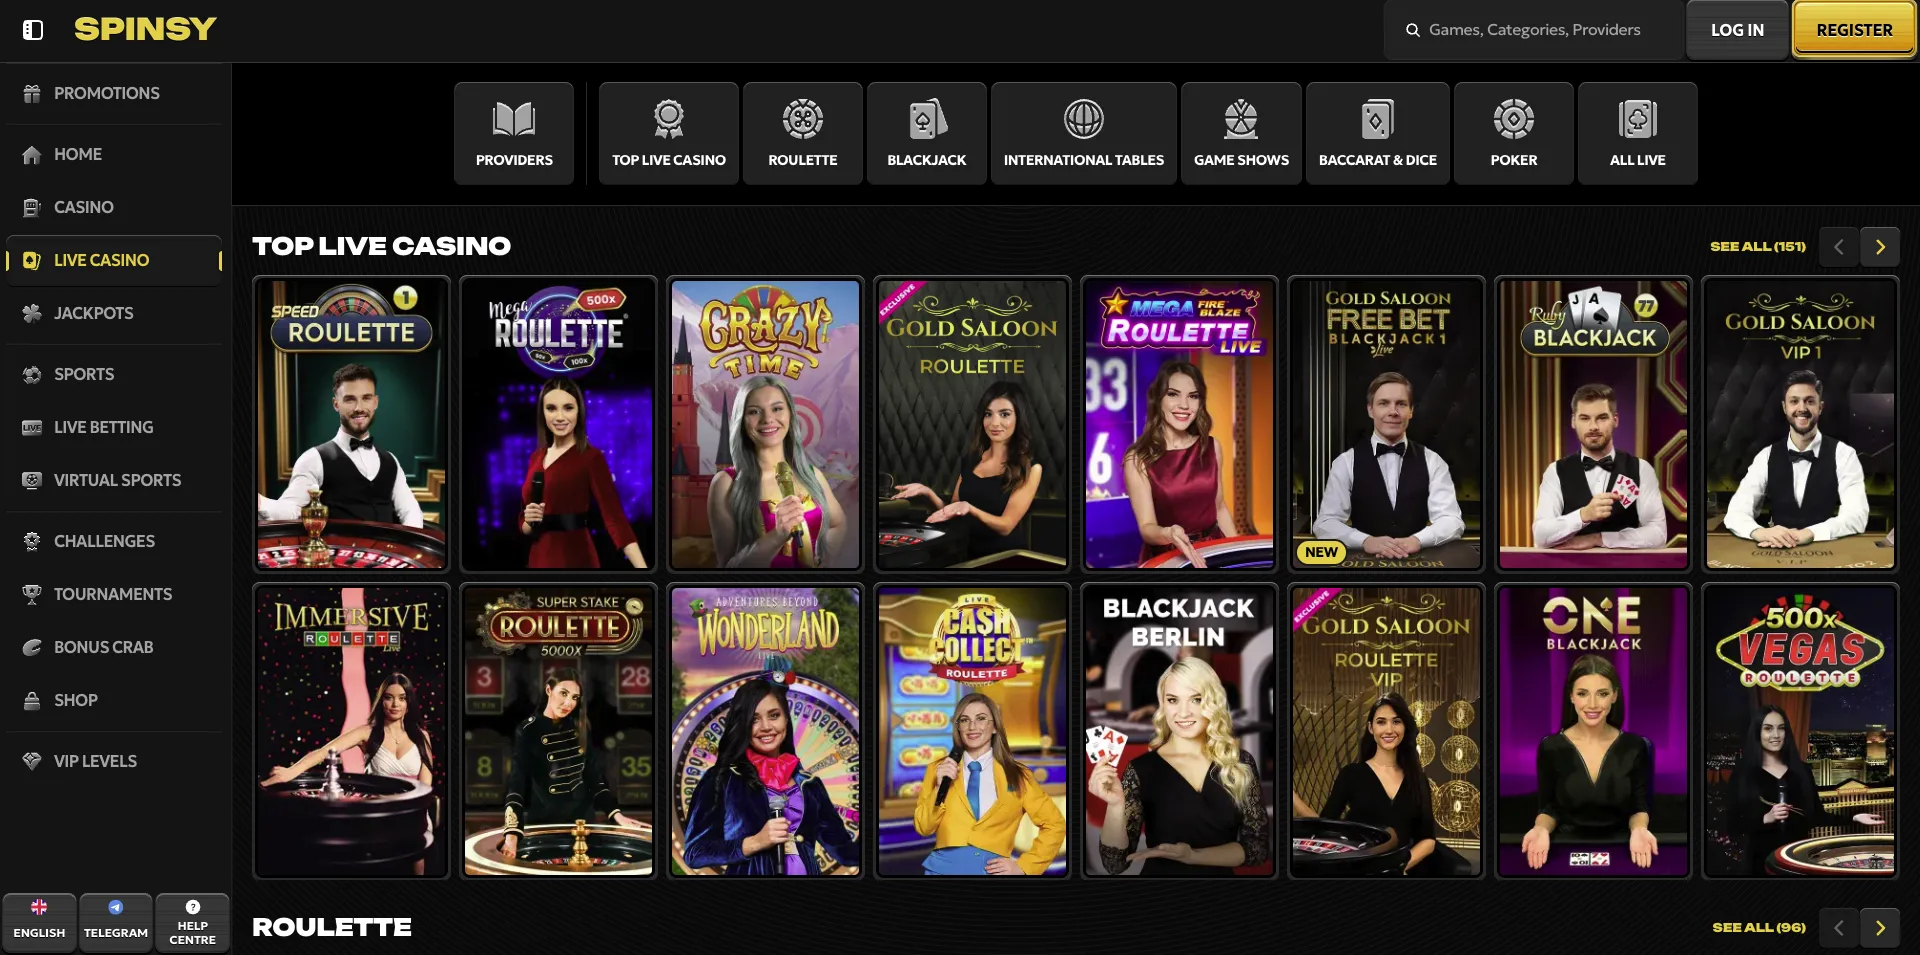Open the Telegram channel button
The height and width of the screenshot is (955, 1920).
pos(116,922)
